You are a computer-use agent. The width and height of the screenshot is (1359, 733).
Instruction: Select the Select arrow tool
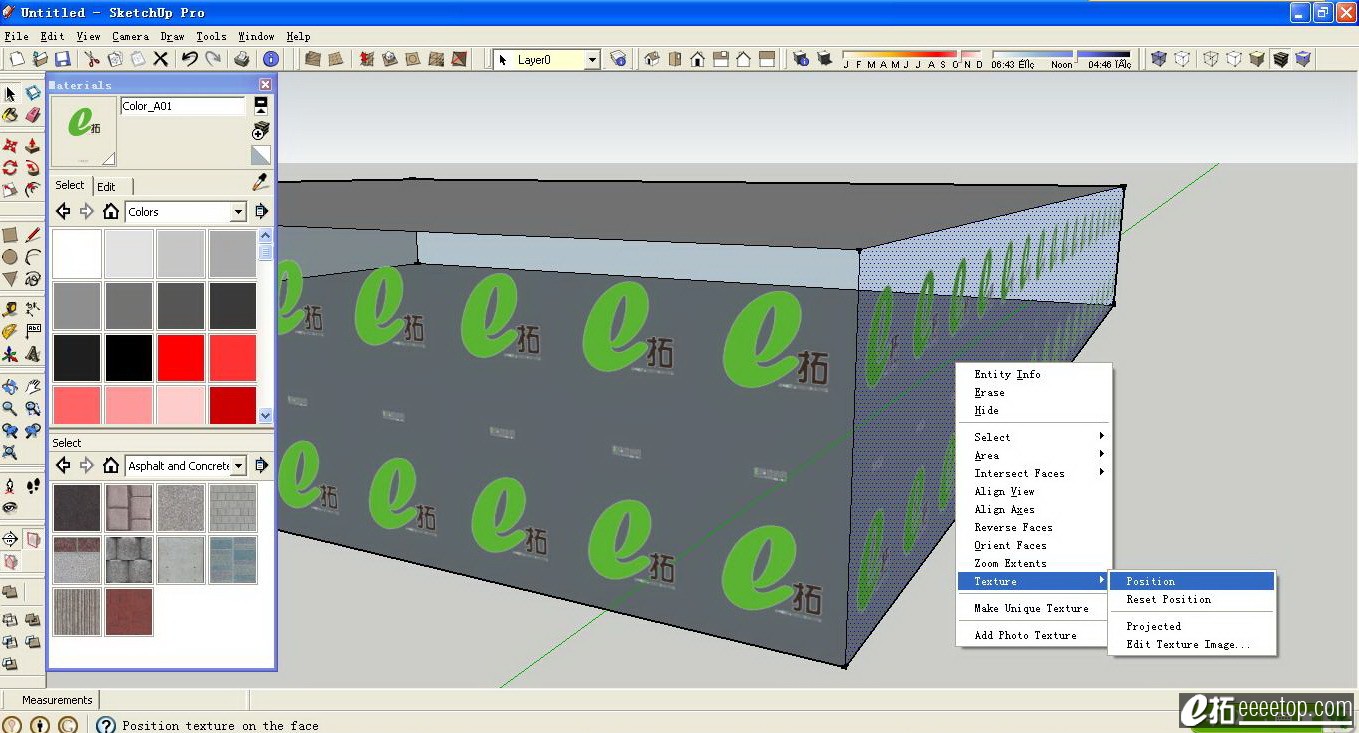10,94
